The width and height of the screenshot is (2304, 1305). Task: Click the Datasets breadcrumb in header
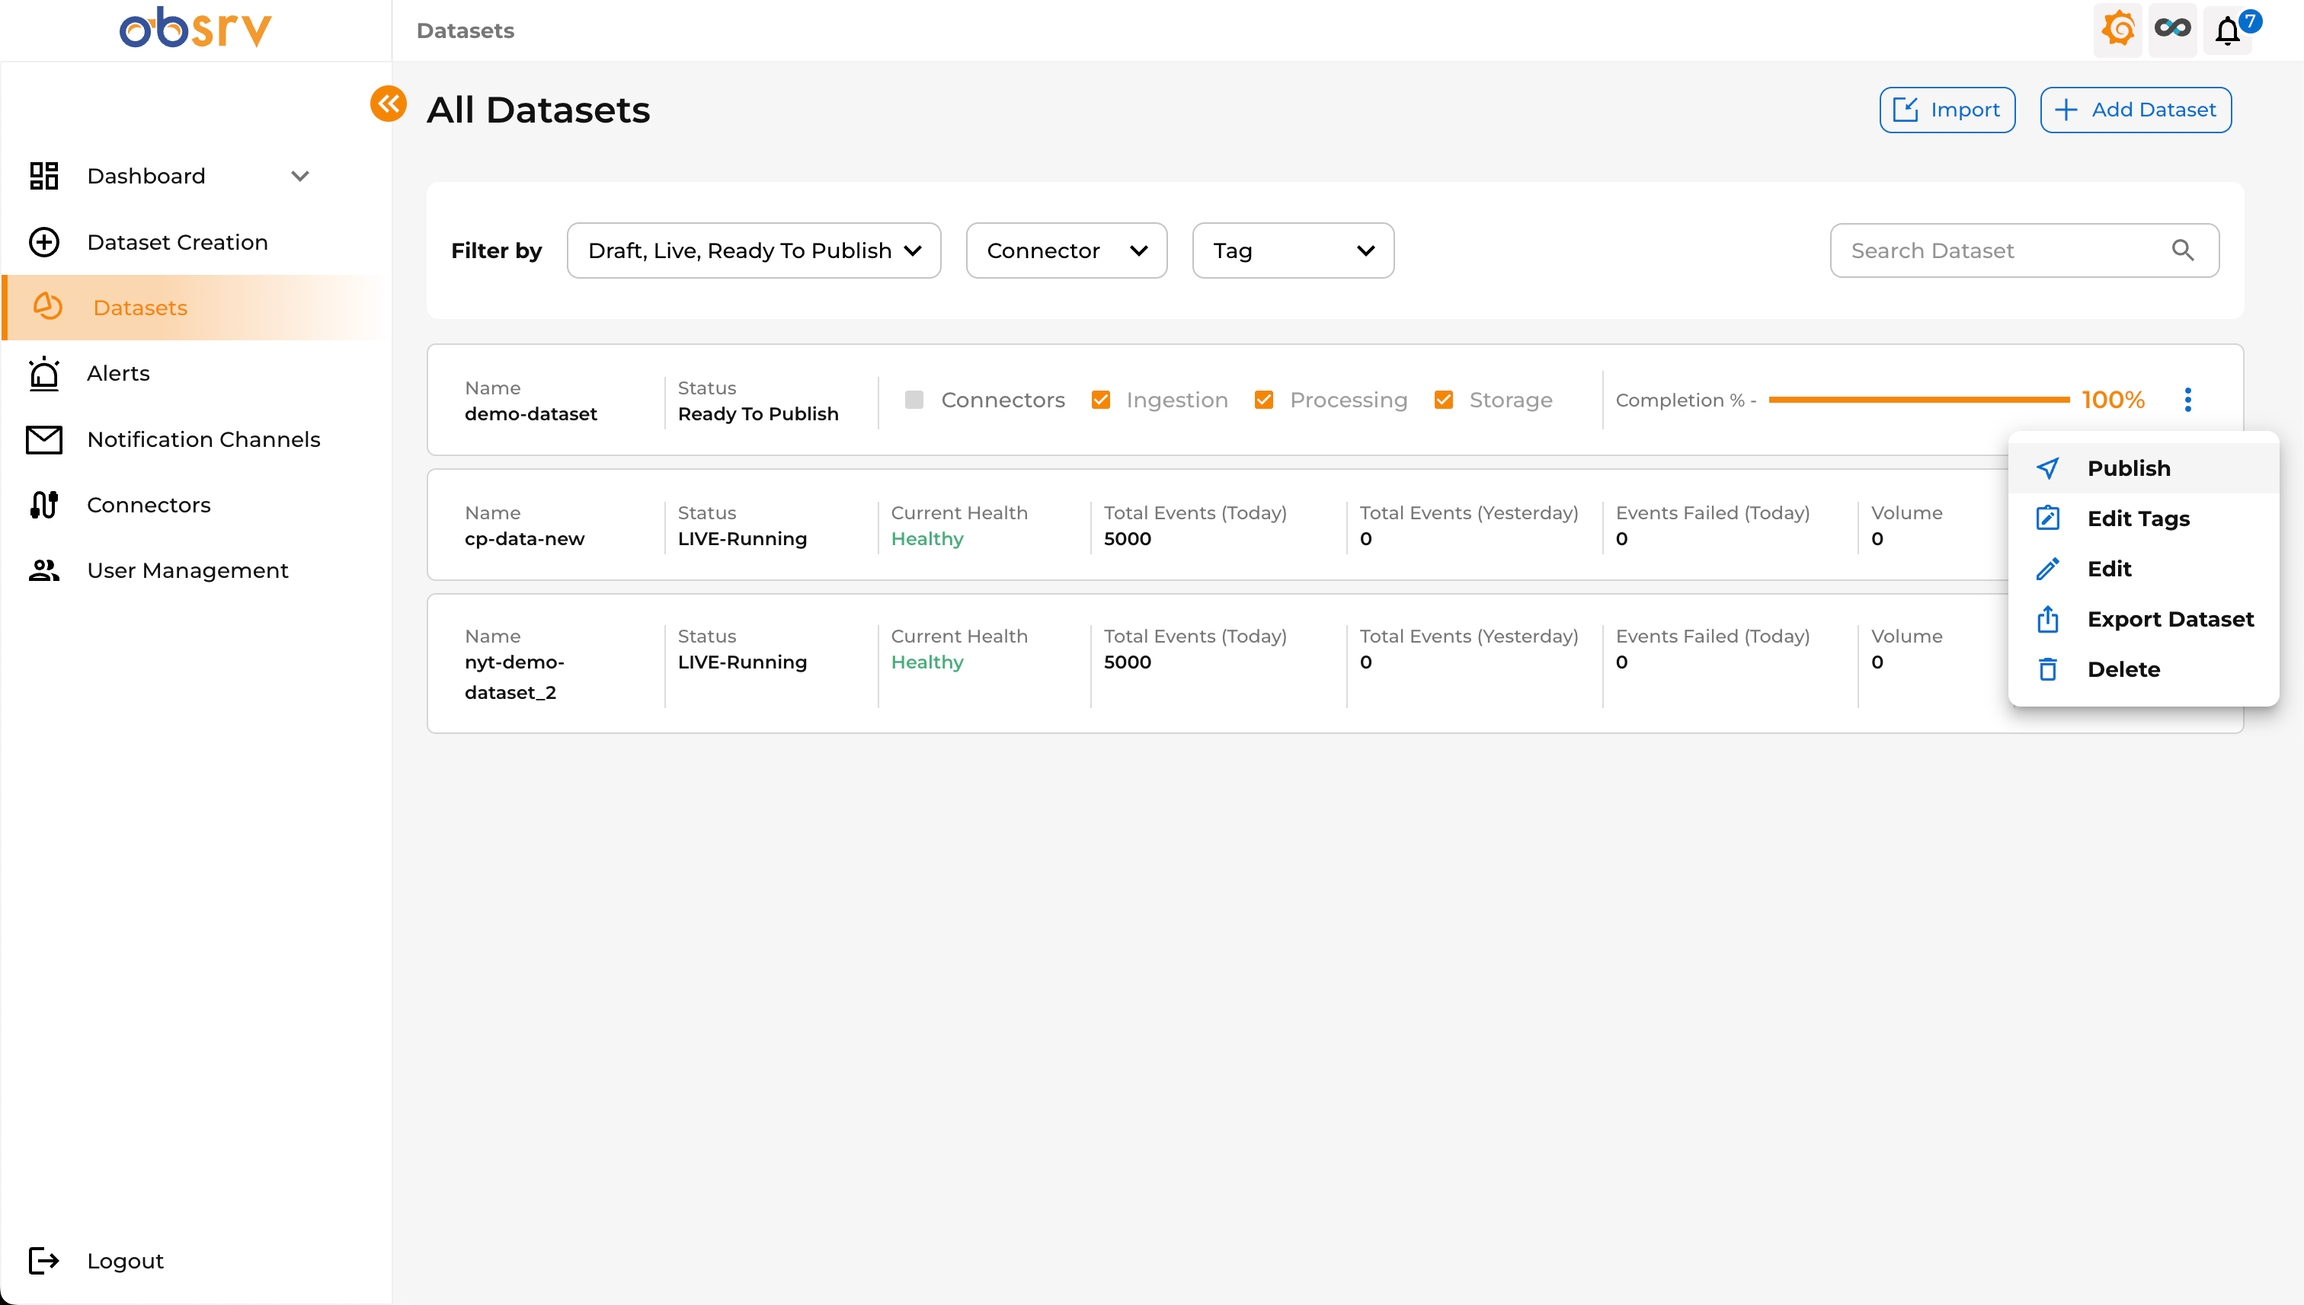(x=465, y=31)
